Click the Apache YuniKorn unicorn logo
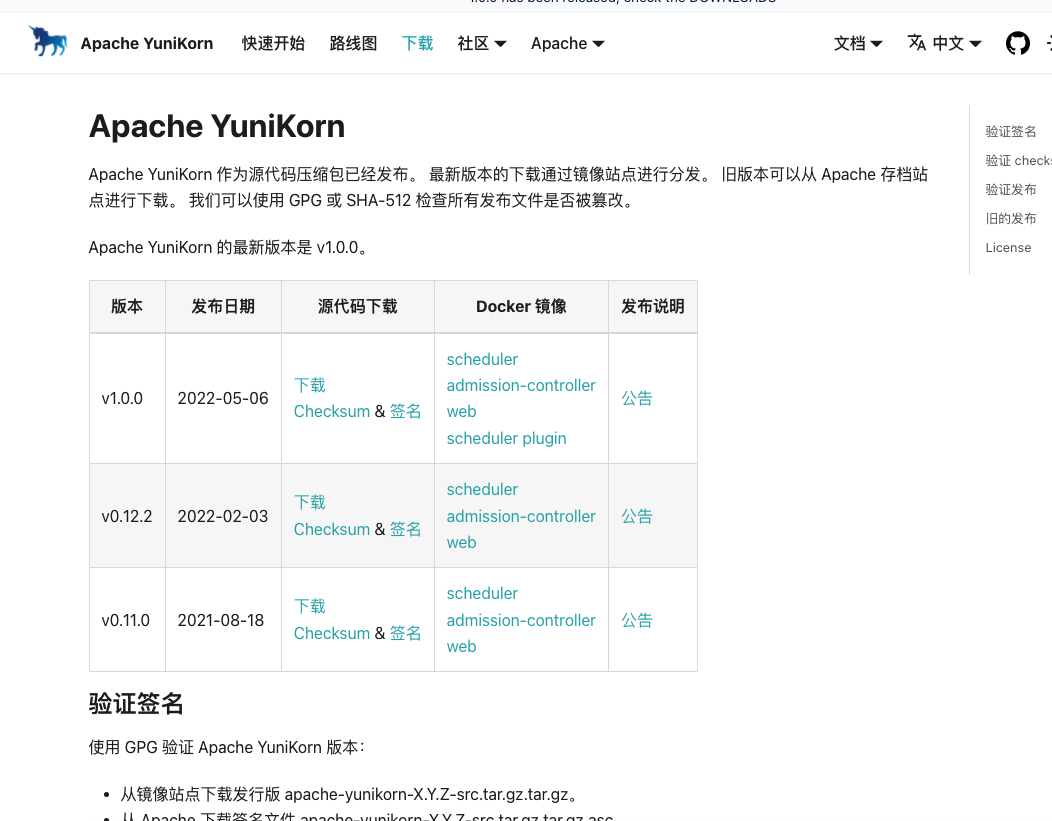This screenshot has width=1052, height=821. 48,42
